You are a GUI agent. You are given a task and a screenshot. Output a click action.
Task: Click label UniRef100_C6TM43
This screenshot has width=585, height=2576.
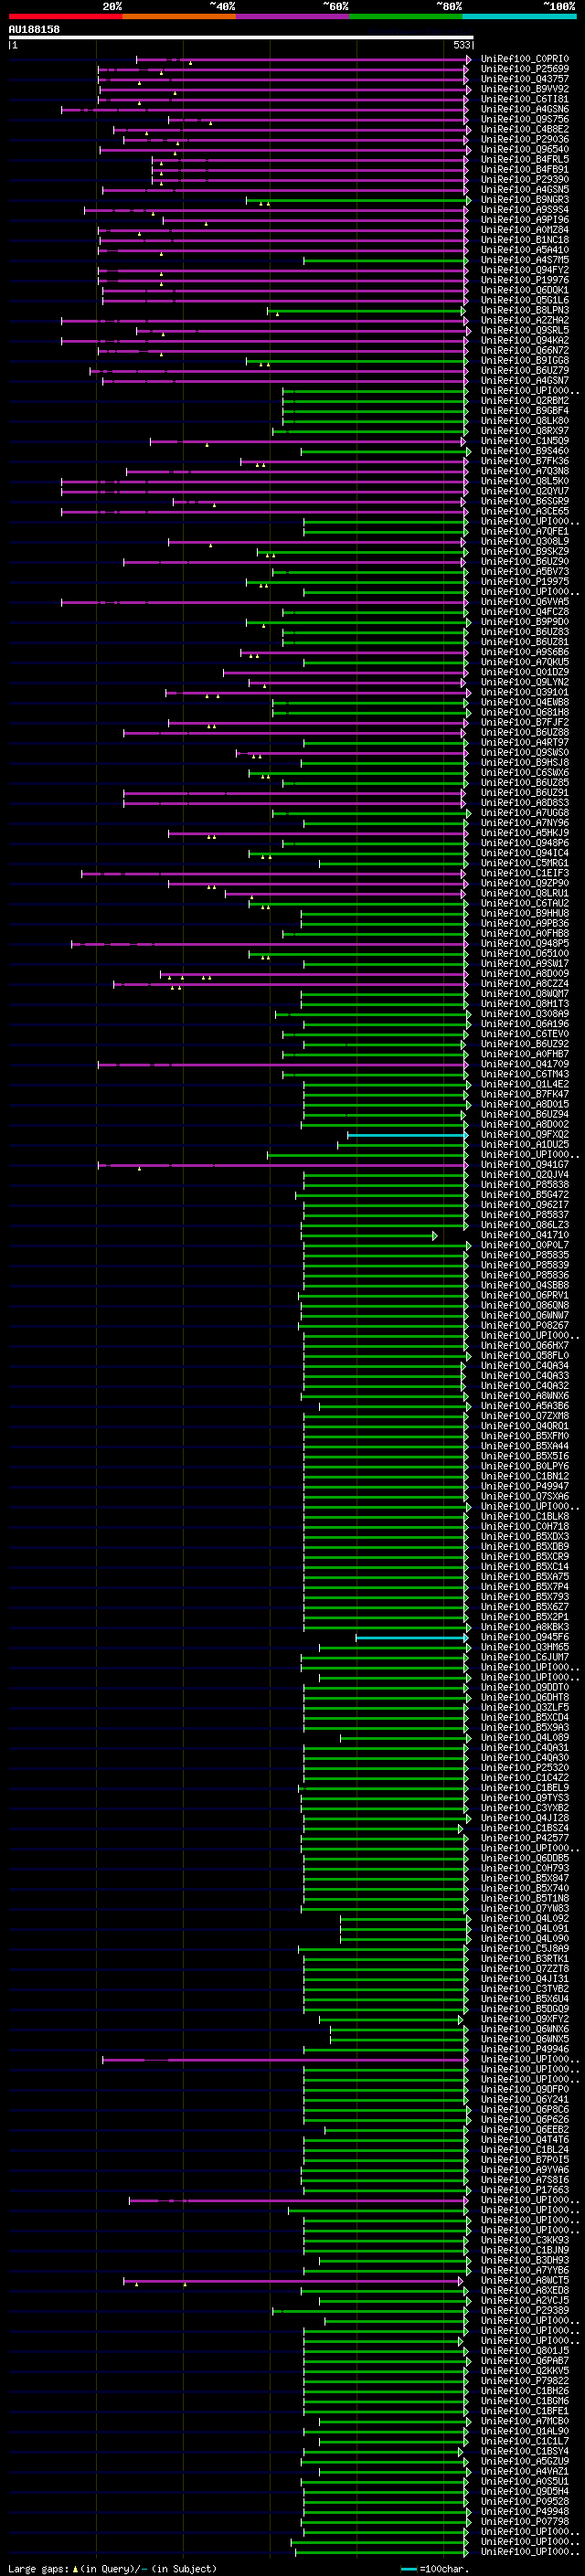coord(524,1075)
